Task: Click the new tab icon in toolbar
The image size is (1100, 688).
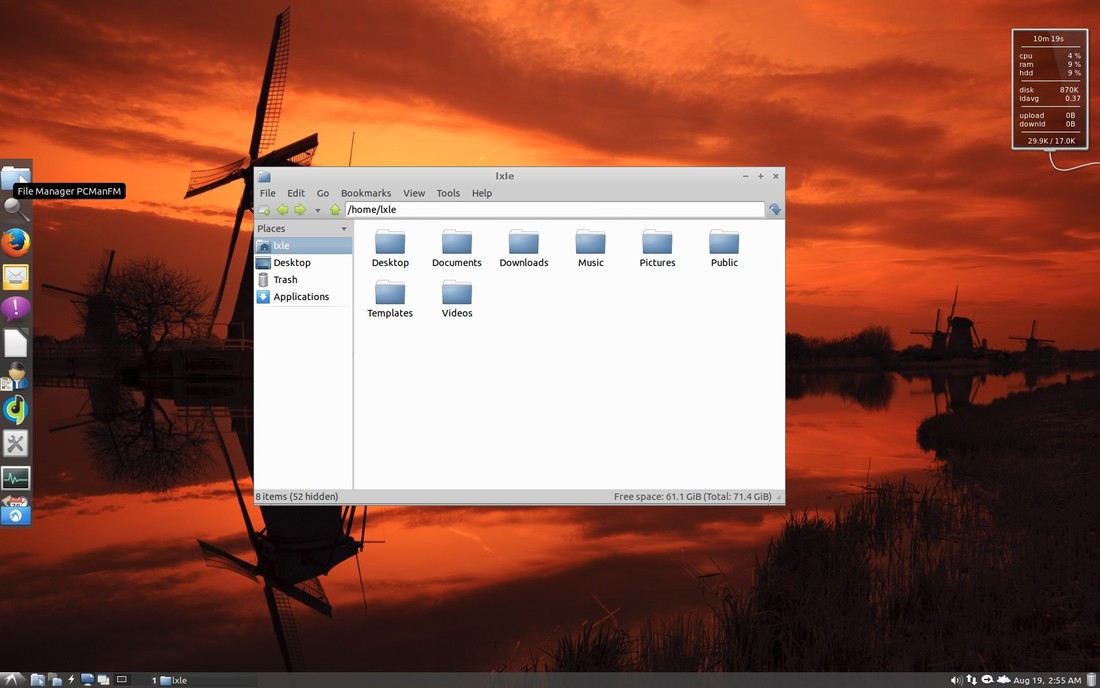Action: click(x=264, y=210)
